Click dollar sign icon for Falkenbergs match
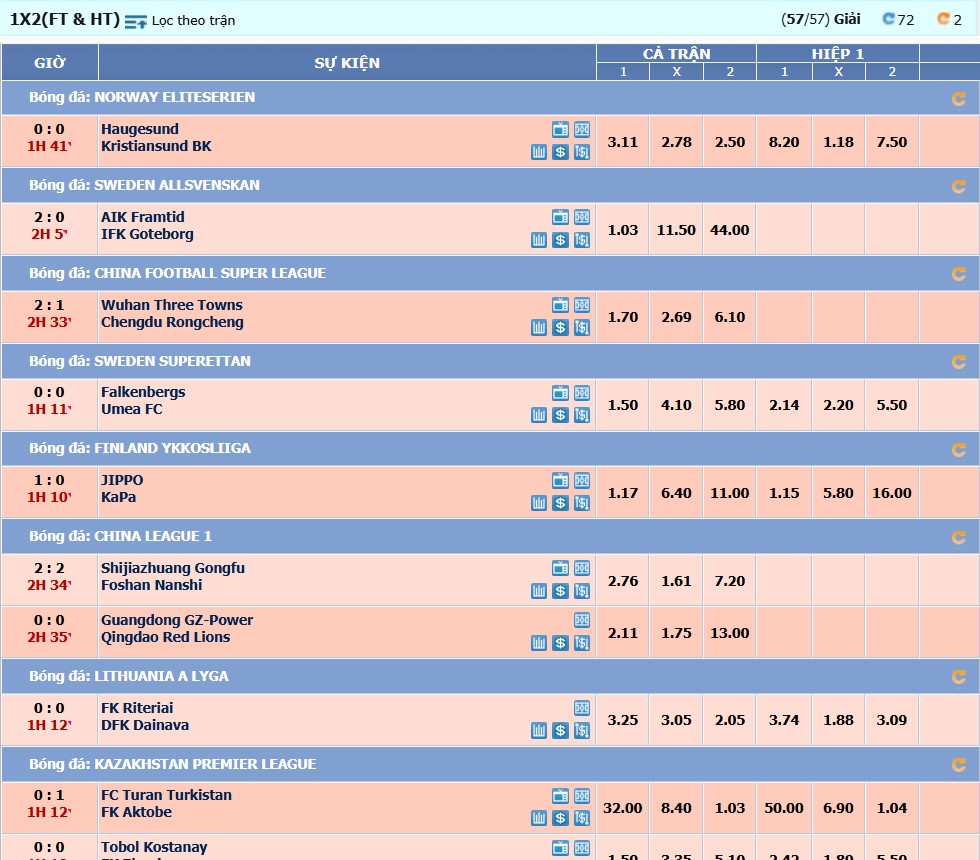Viewport: 980px width, 860px height. tap(560, 415)
